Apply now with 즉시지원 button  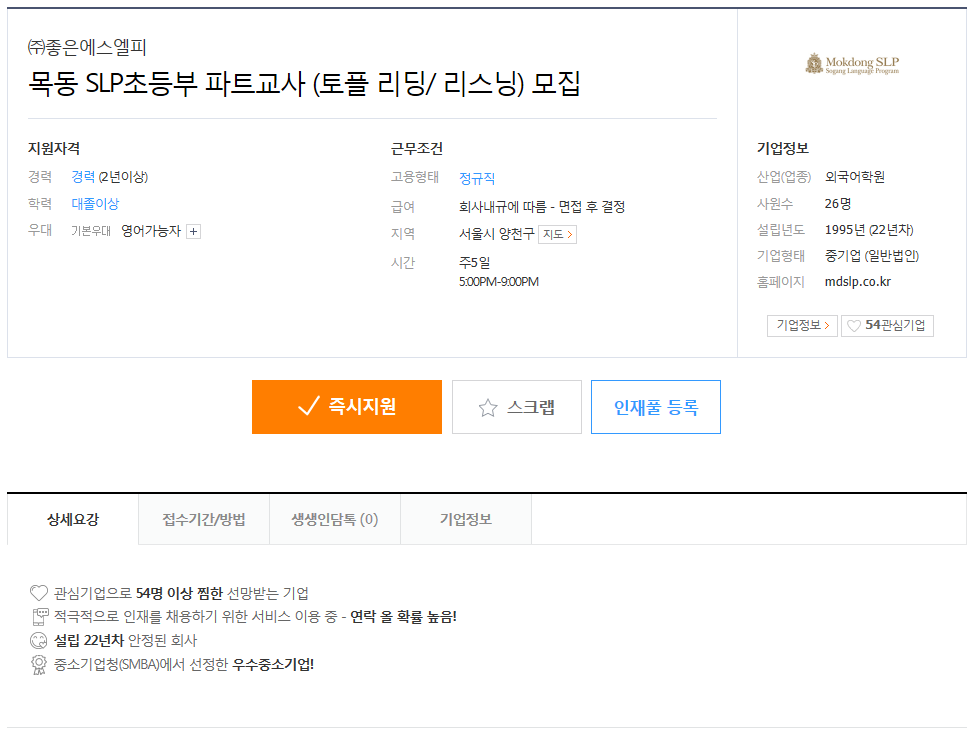click(x=347, y=407)
